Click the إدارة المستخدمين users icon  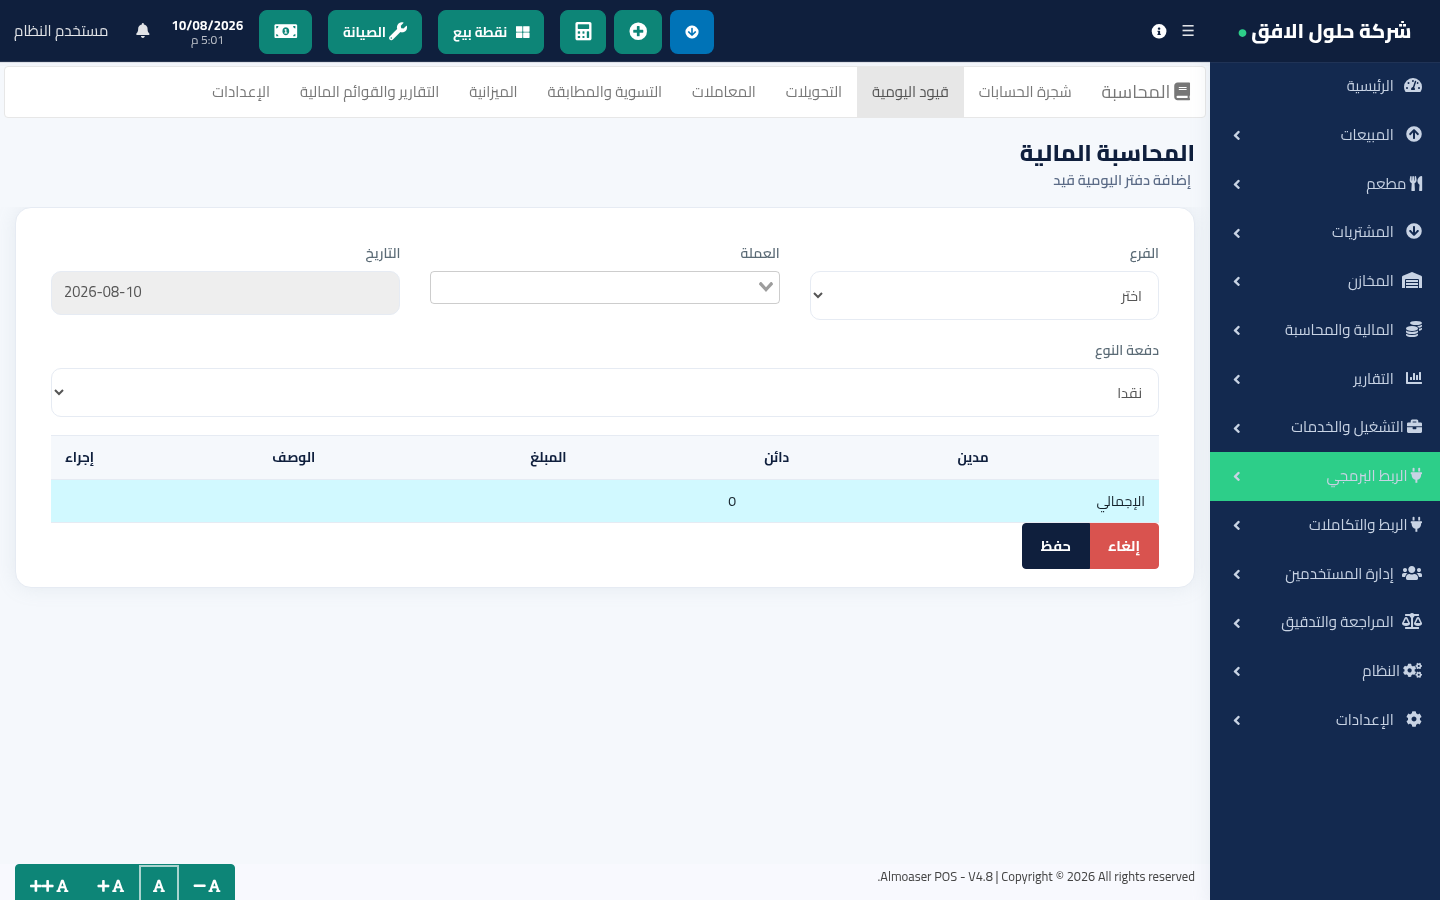(x=1412, y=573)
